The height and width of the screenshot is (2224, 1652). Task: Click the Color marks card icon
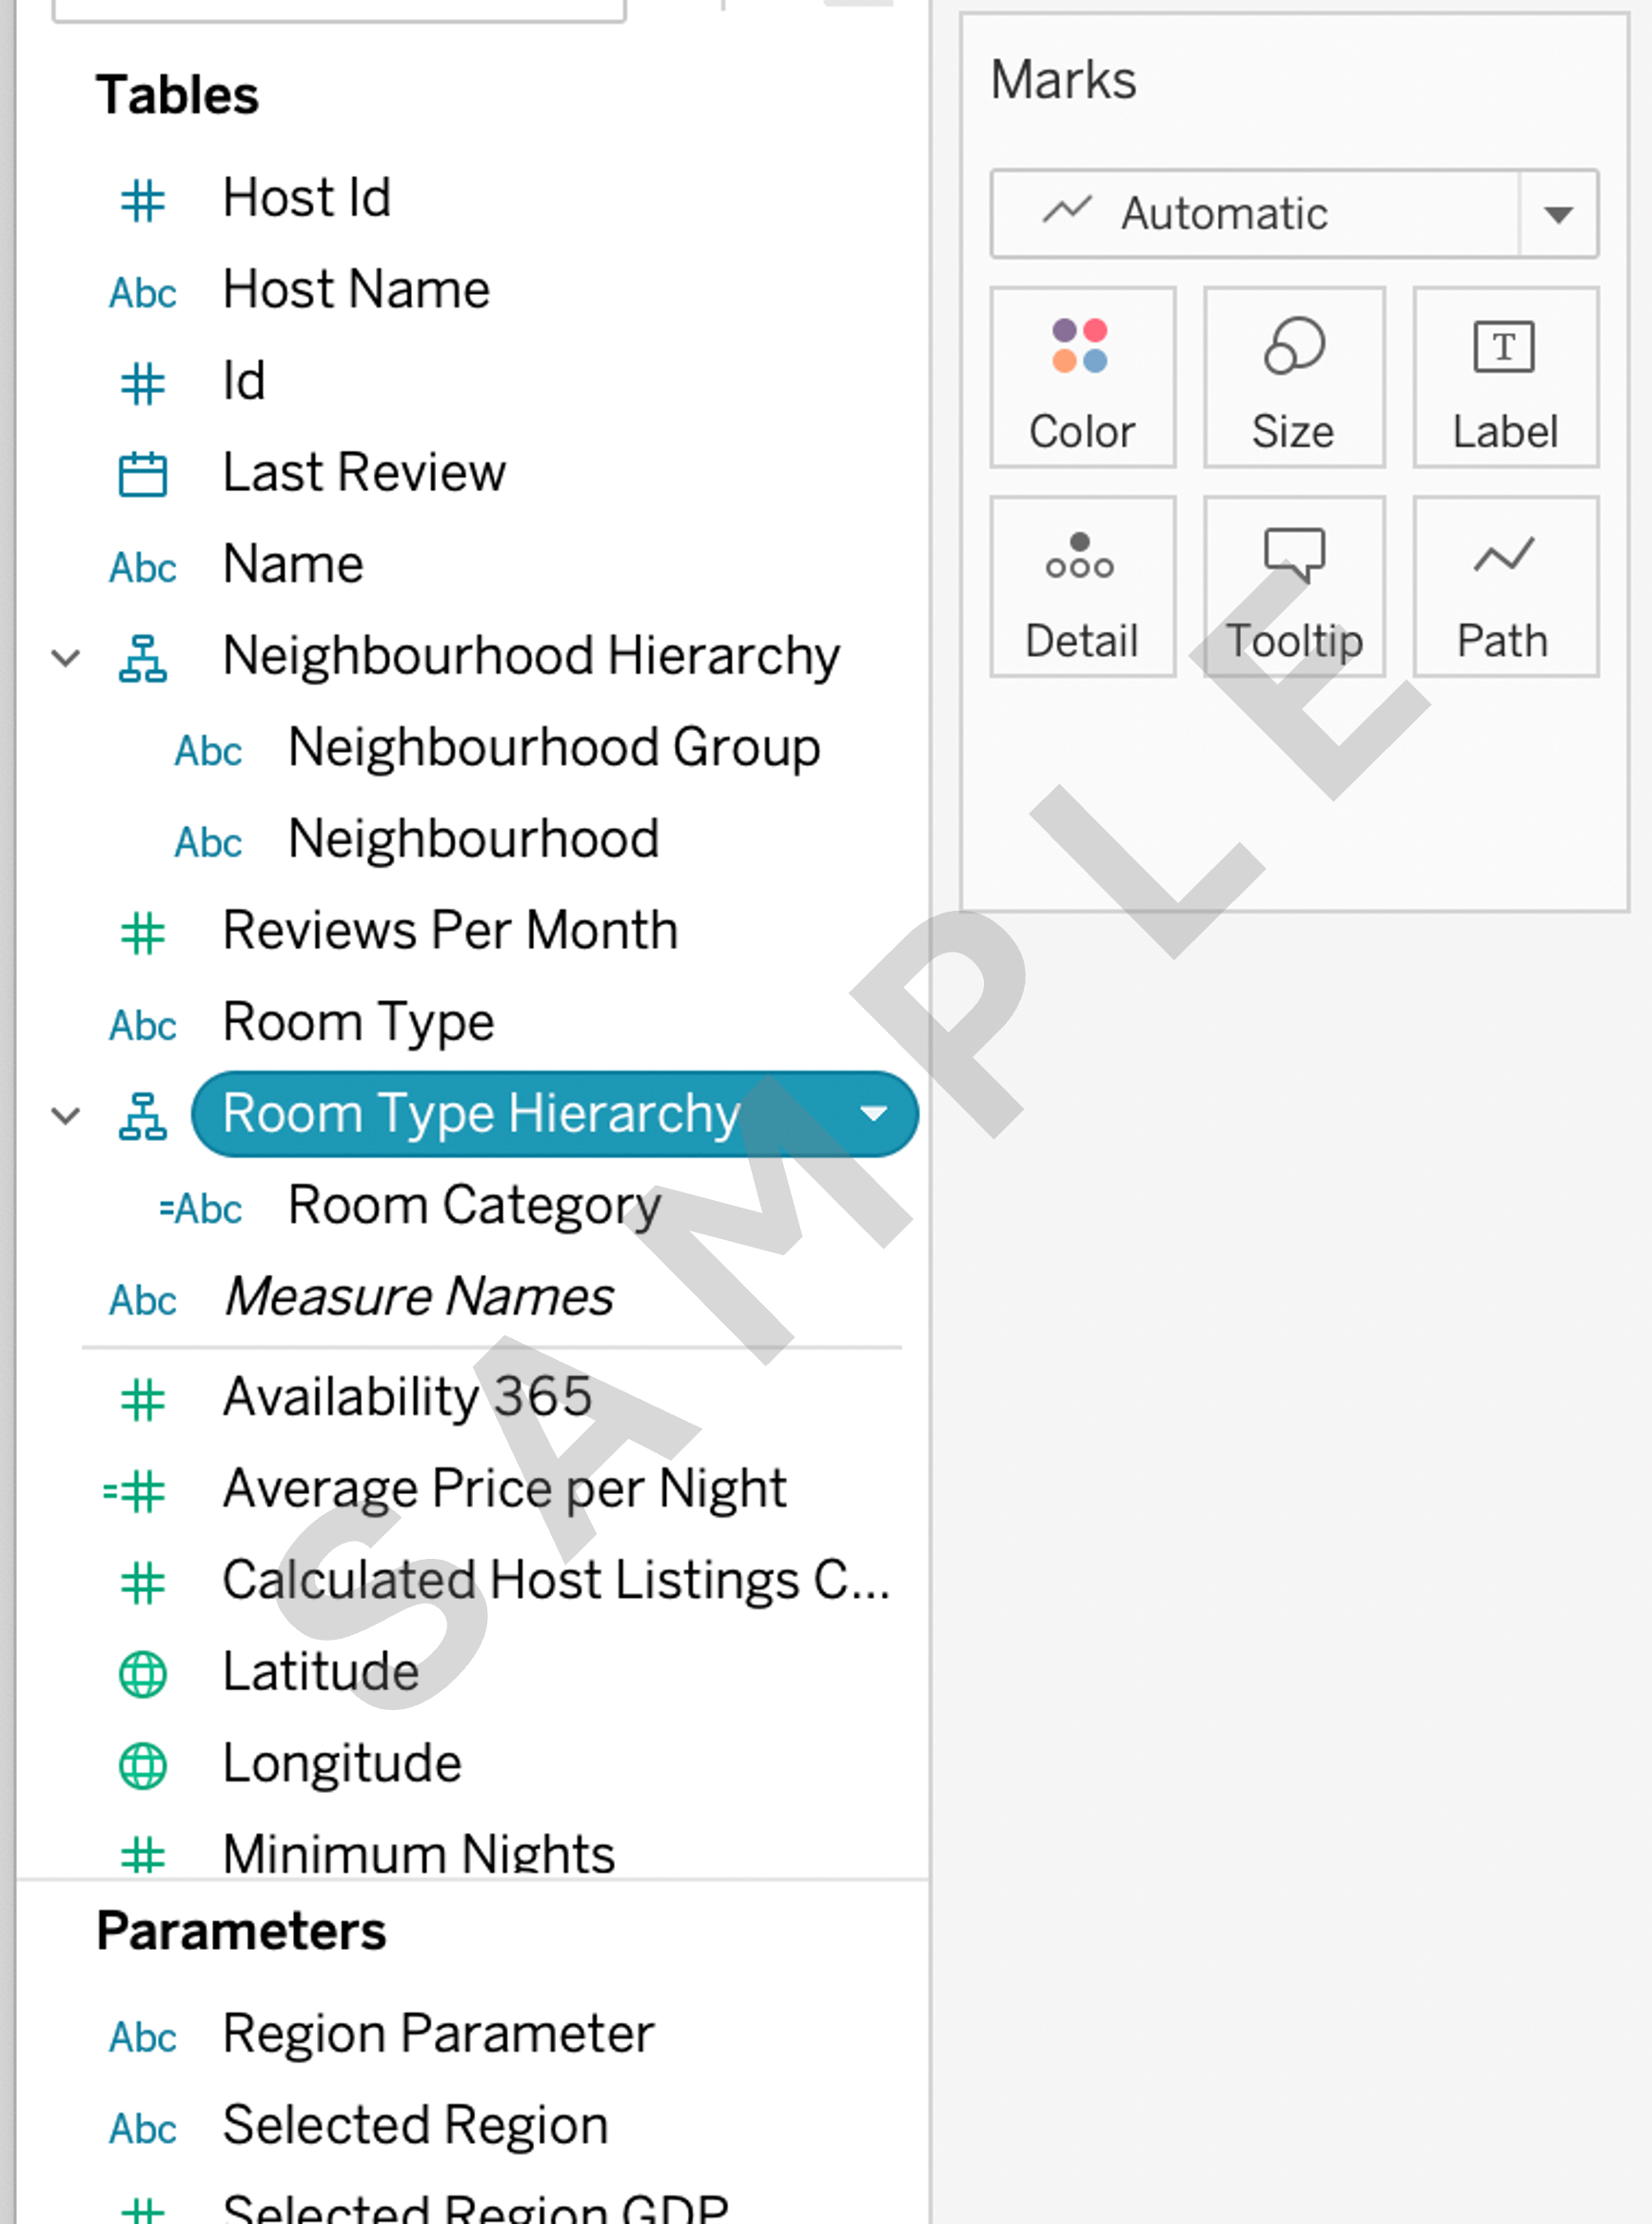pyautogui.click(x=1080, y=346)
